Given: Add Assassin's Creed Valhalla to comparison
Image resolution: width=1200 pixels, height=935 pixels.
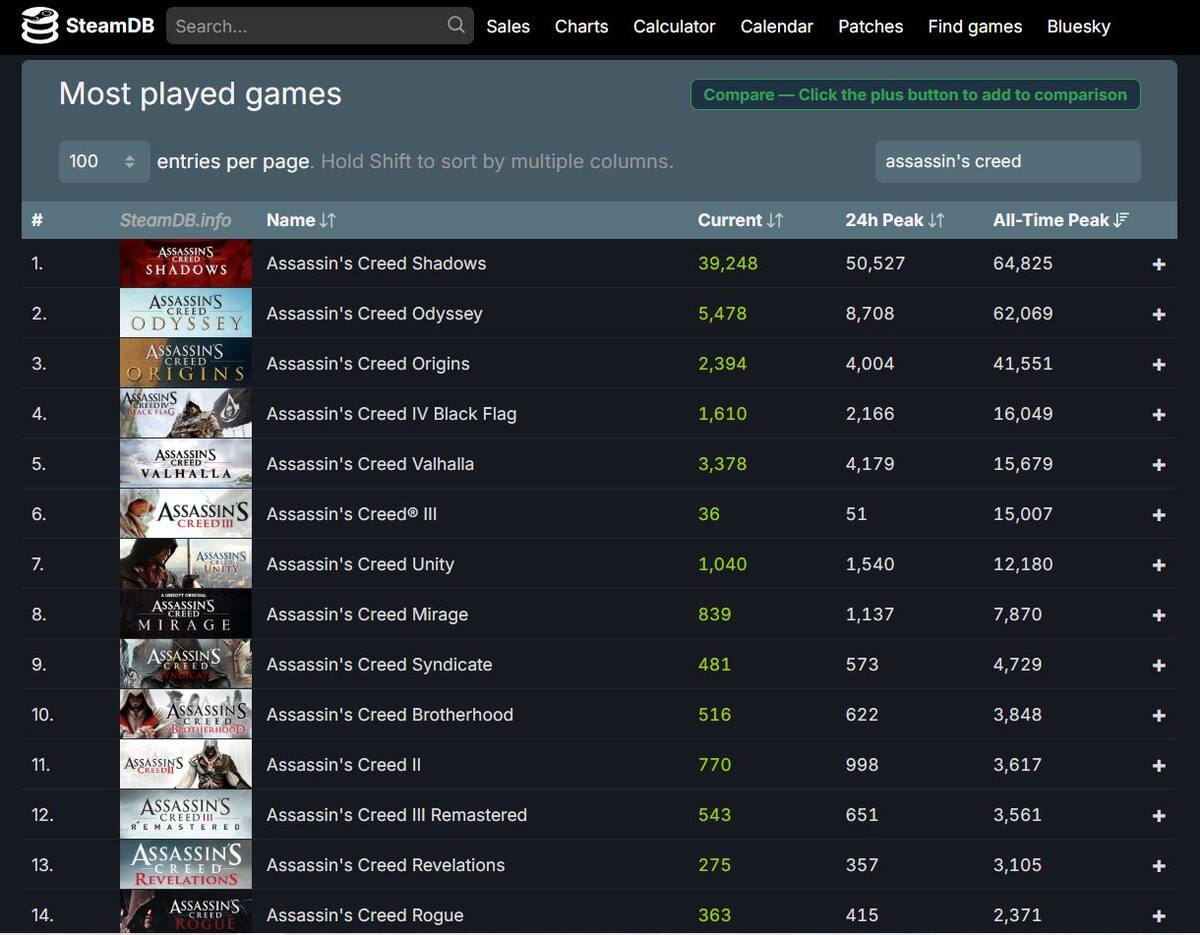Looking at the screenshot, I should point(1159,464).
